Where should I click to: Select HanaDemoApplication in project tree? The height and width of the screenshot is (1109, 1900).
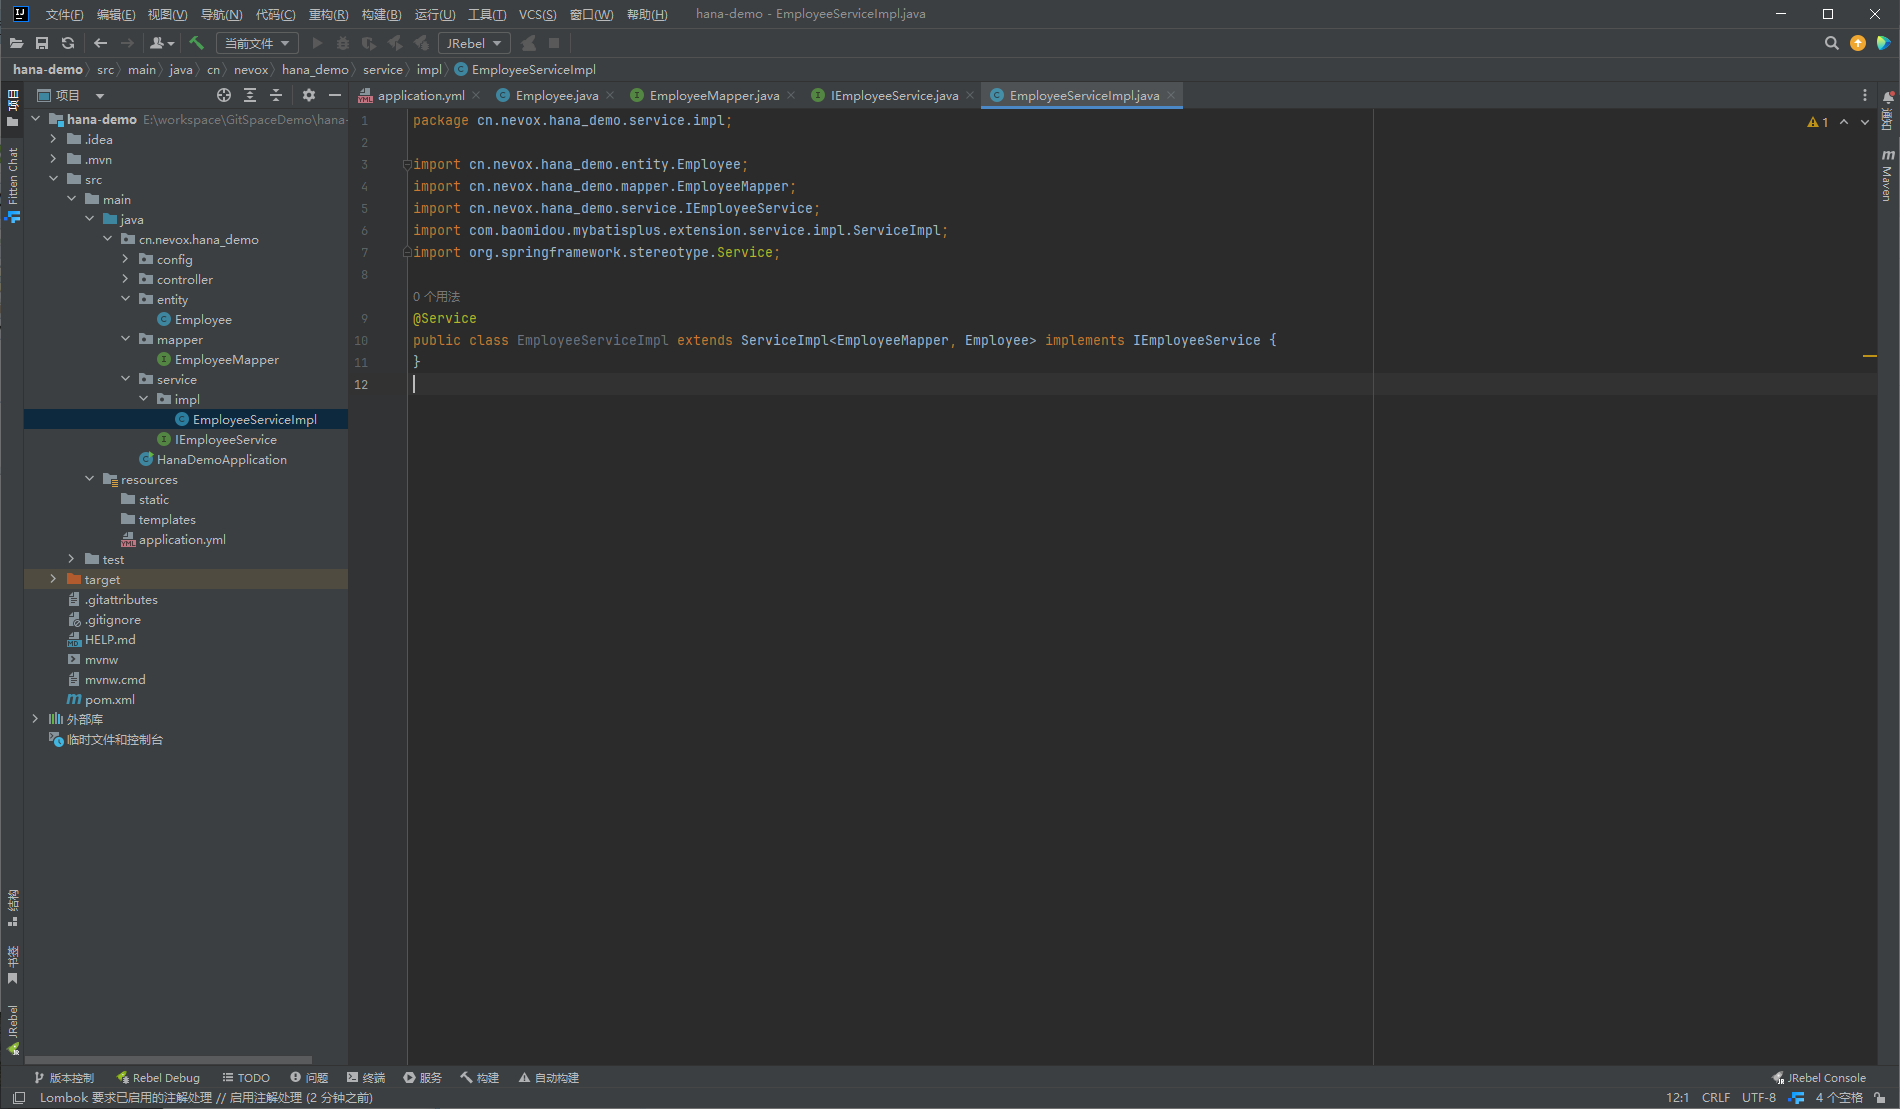click(221, 459)
